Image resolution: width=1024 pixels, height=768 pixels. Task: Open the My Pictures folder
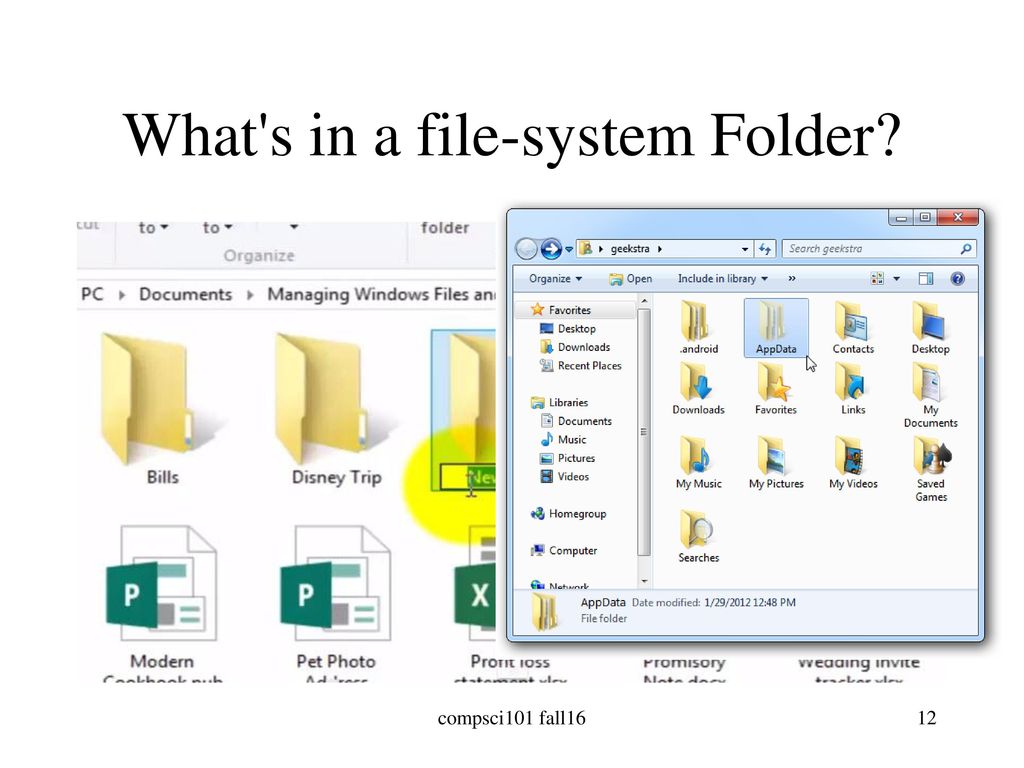point(776,462)
